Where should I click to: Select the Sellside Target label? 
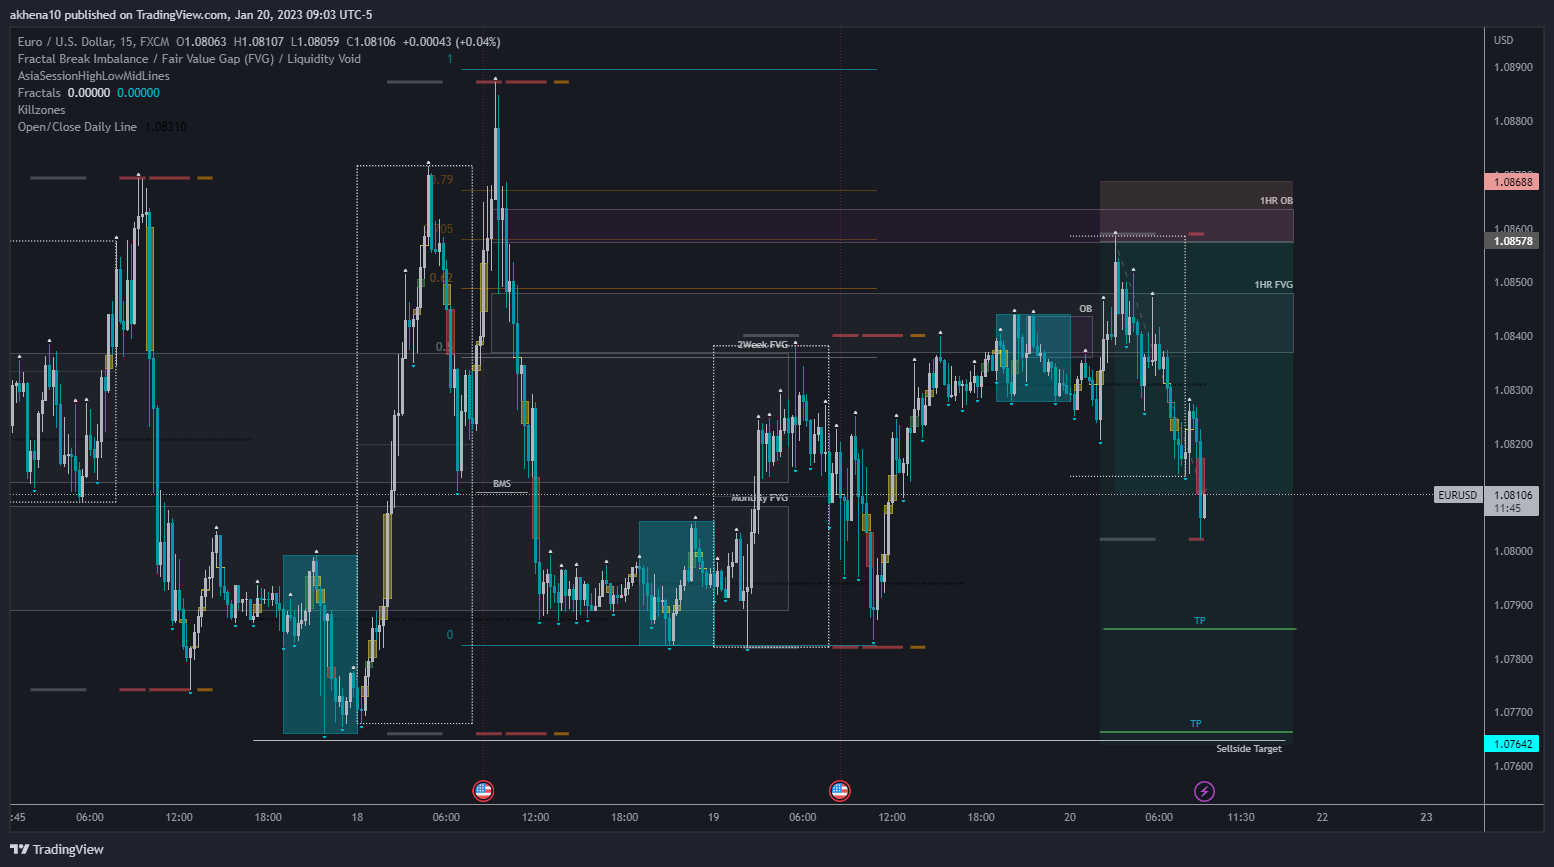pos(1249,749)
